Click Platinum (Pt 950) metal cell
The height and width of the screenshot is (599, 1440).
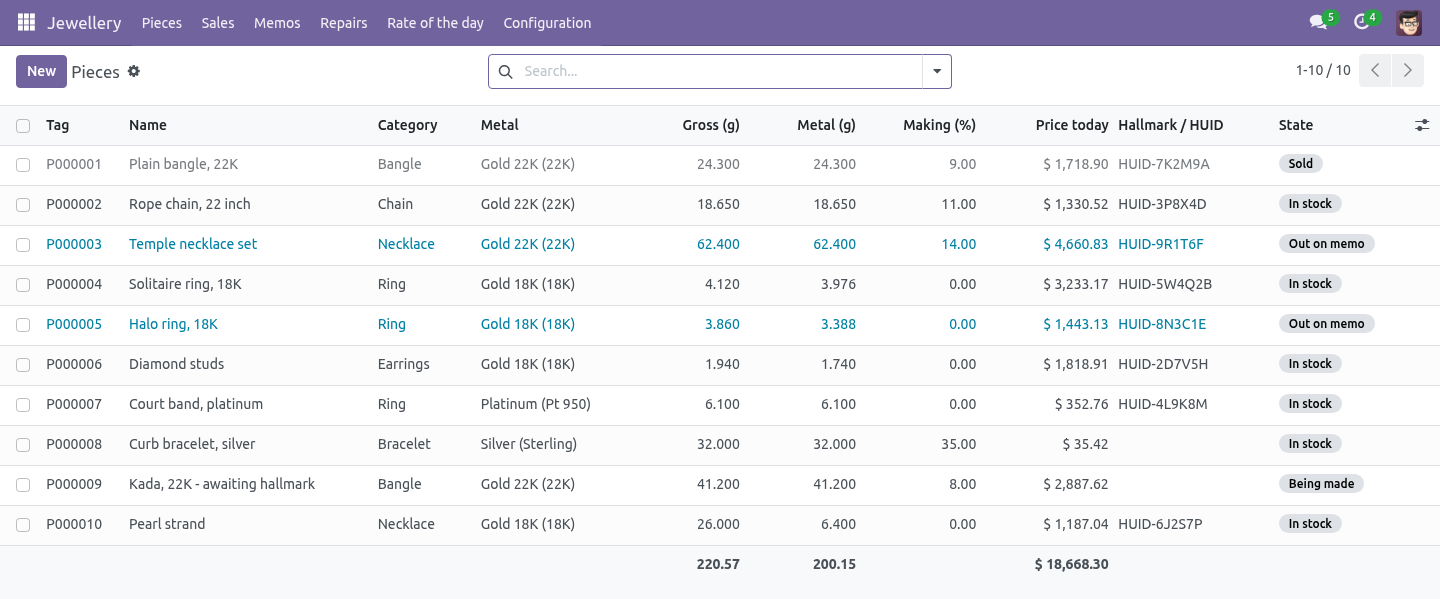click(x=536, y=404)
